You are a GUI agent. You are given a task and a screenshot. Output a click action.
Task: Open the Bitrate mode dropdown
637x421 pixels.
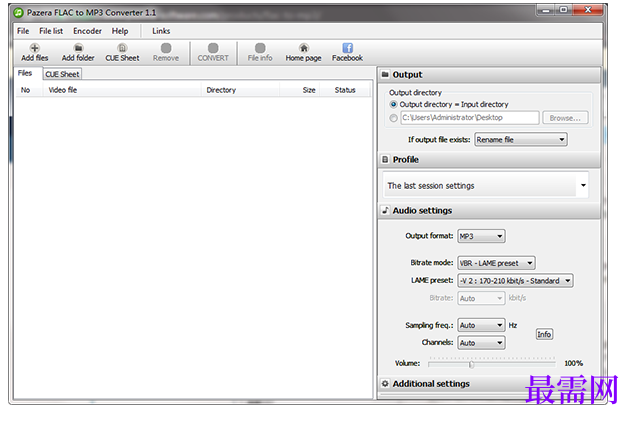pos(496,263)
